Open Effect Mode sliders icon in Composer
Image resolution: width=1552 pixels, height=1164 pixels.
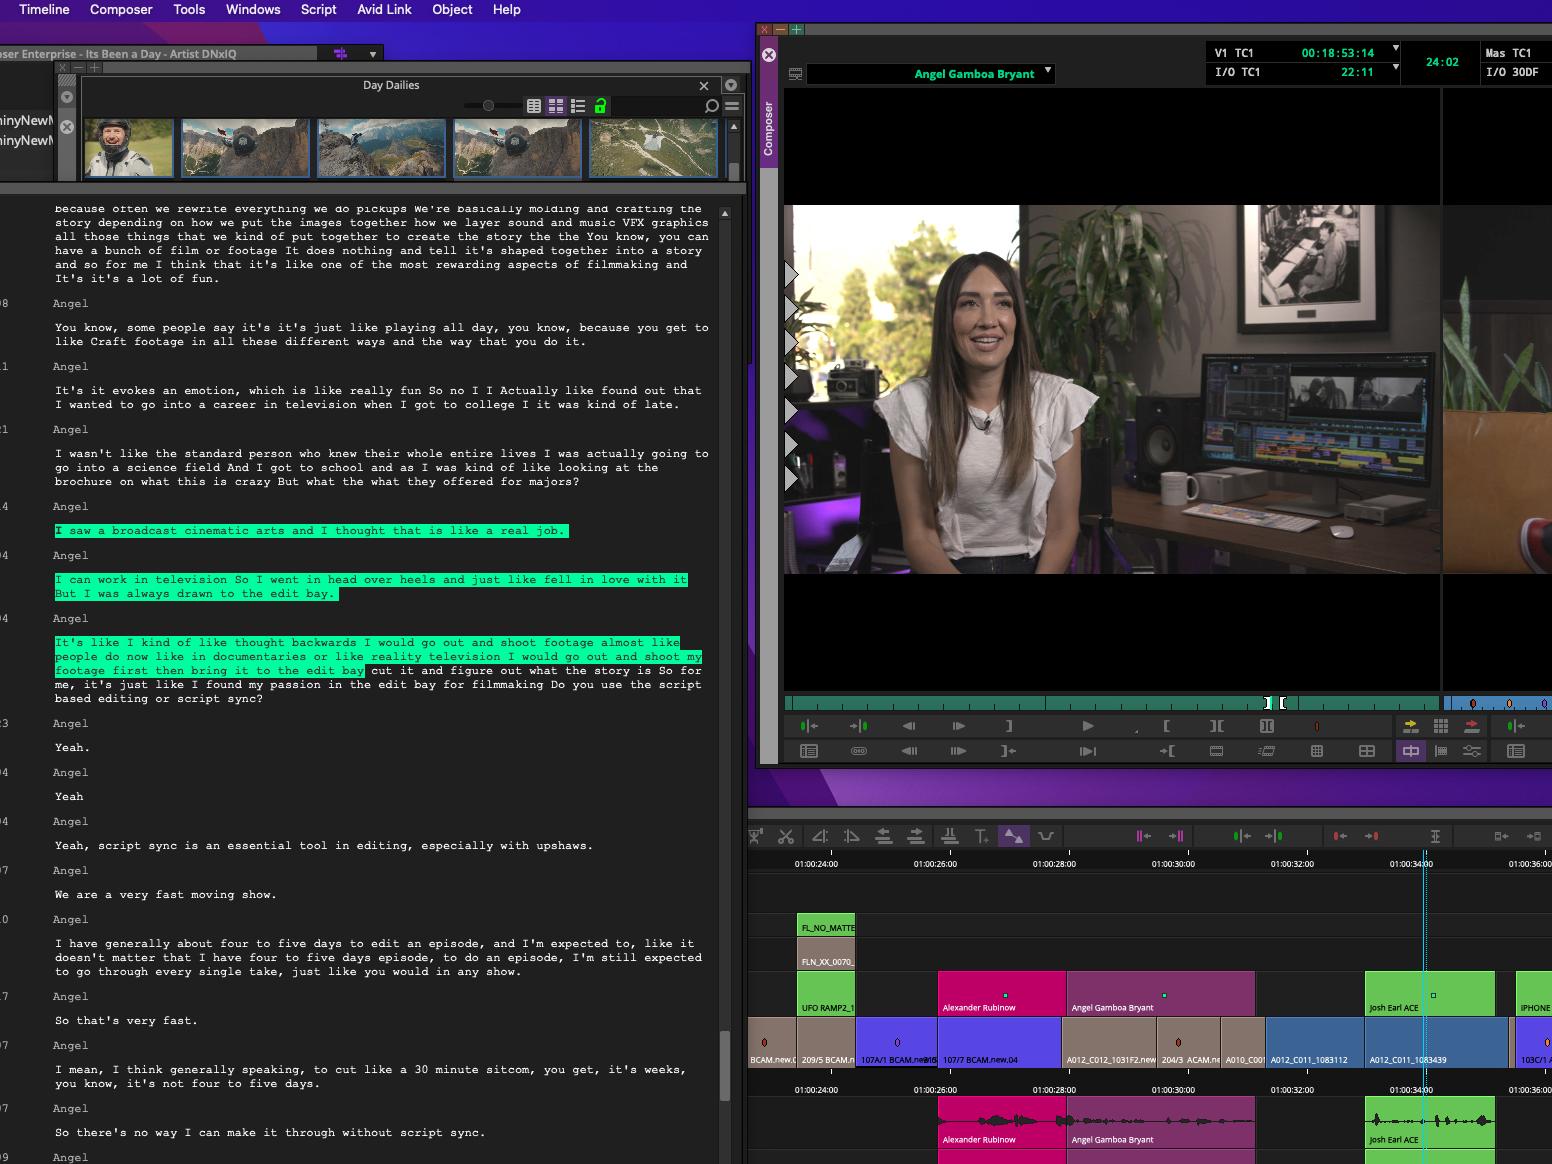pos(1472,751)
